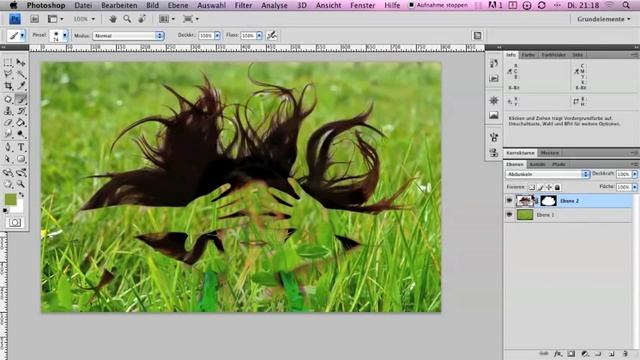The image size is (640, 360).
Task: Select the Brush tool in the toolbox
Action: pos(21,99)
